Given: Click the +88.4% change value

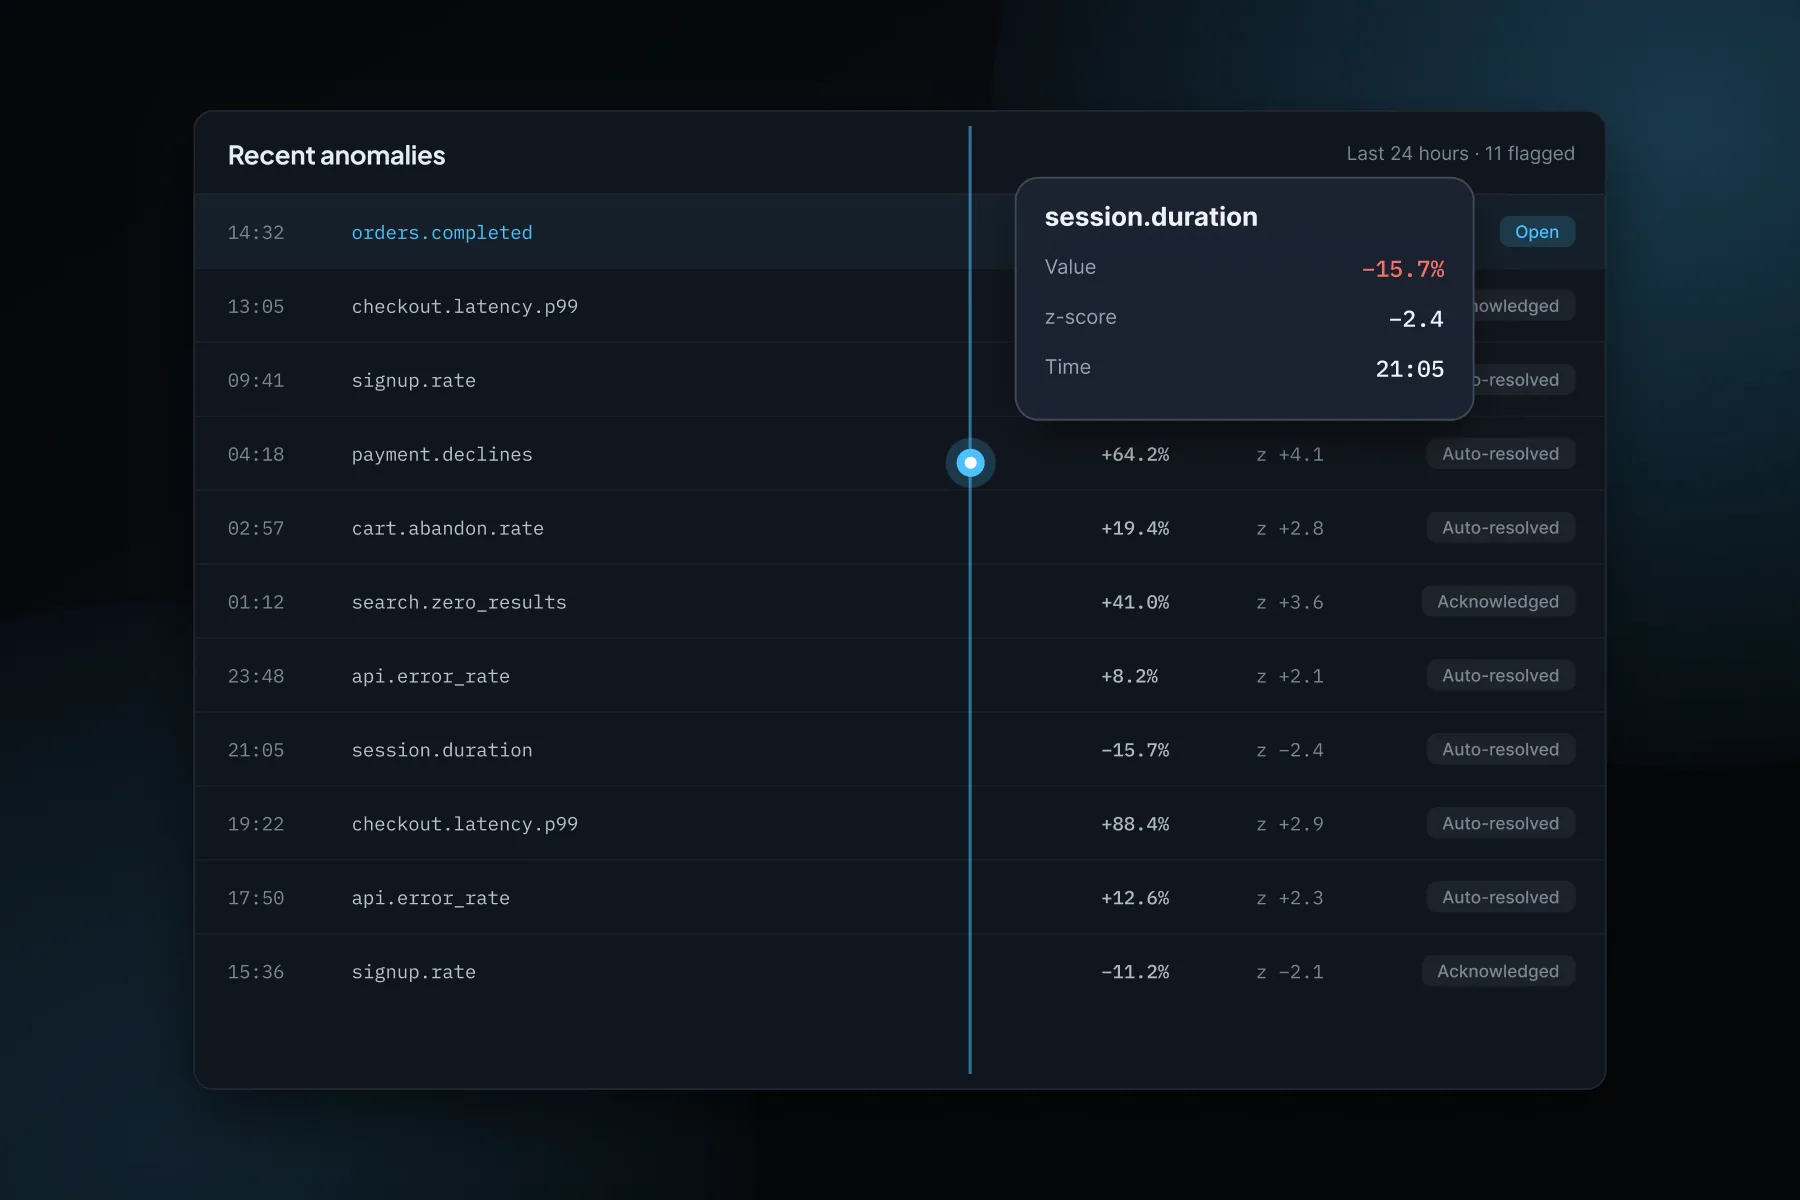Looking at the screenshot, I should 1135,824.
